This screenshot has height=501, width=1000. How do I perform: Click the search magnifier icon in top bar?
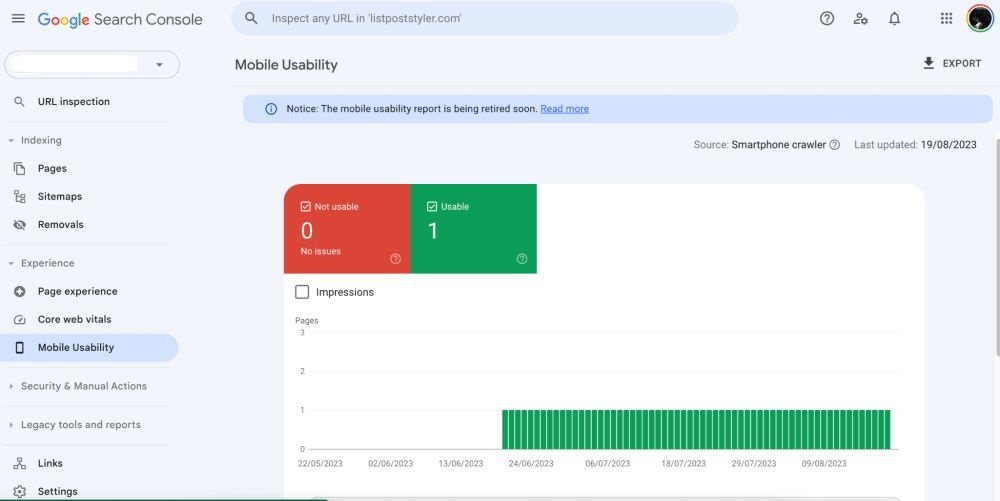click(x=251, y=18)
